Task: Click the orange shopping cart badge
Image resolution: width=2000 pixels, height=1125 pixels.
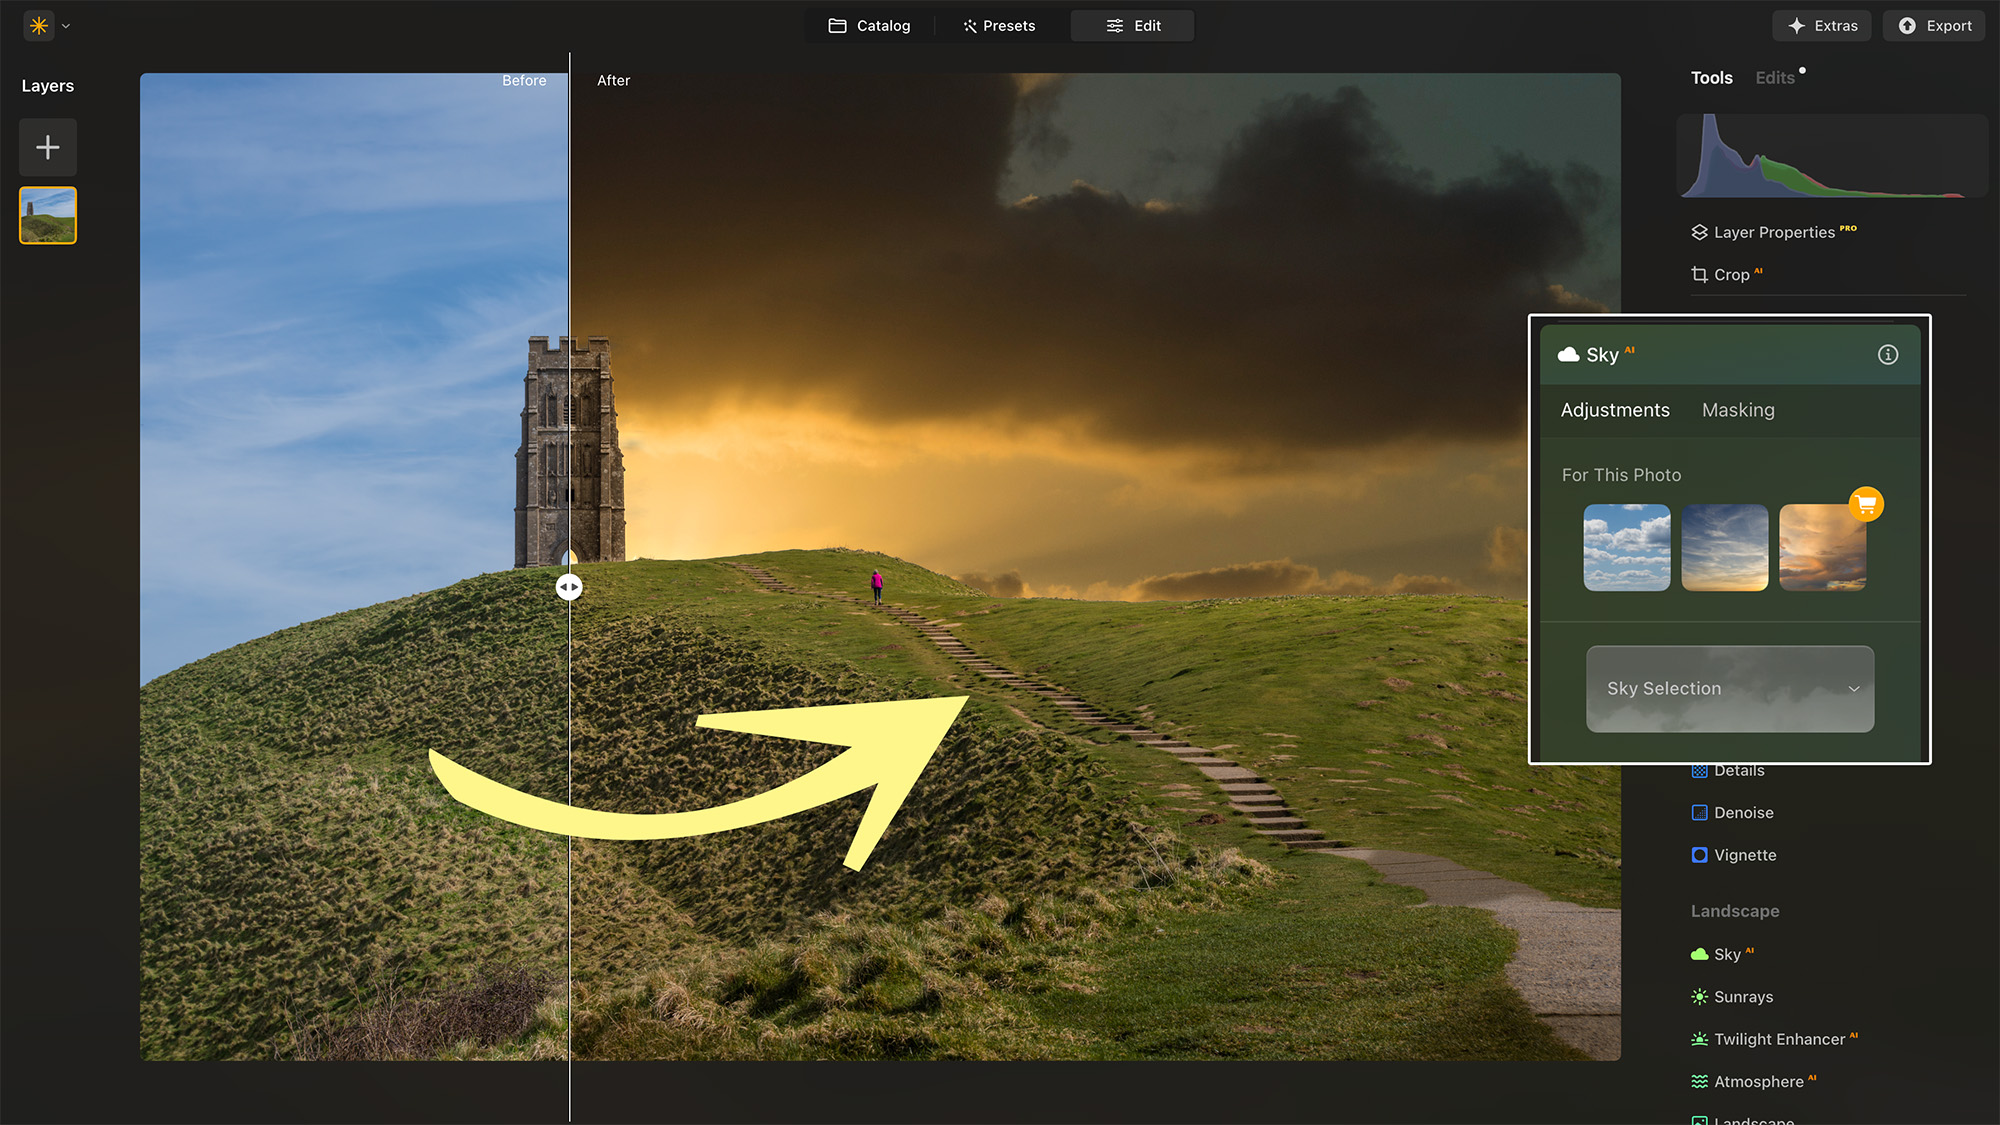Action: 1866,504
